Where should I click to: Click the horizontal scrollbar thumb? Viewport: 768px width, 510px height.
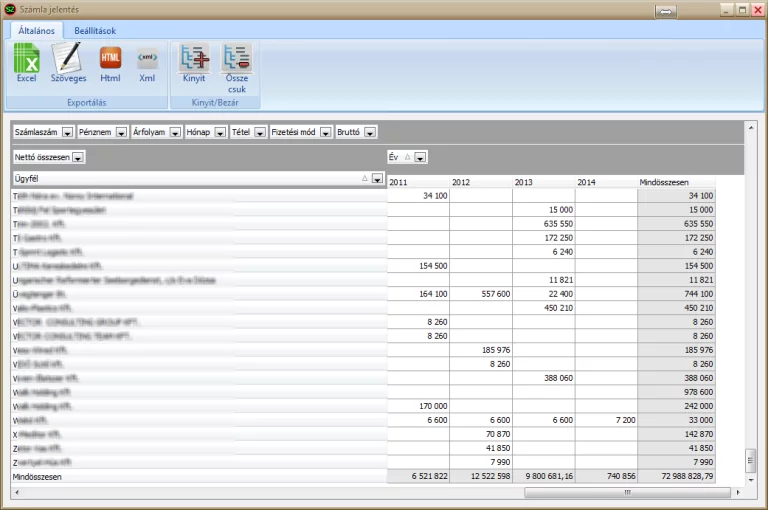pyautogui.click(x=627, y=492)
